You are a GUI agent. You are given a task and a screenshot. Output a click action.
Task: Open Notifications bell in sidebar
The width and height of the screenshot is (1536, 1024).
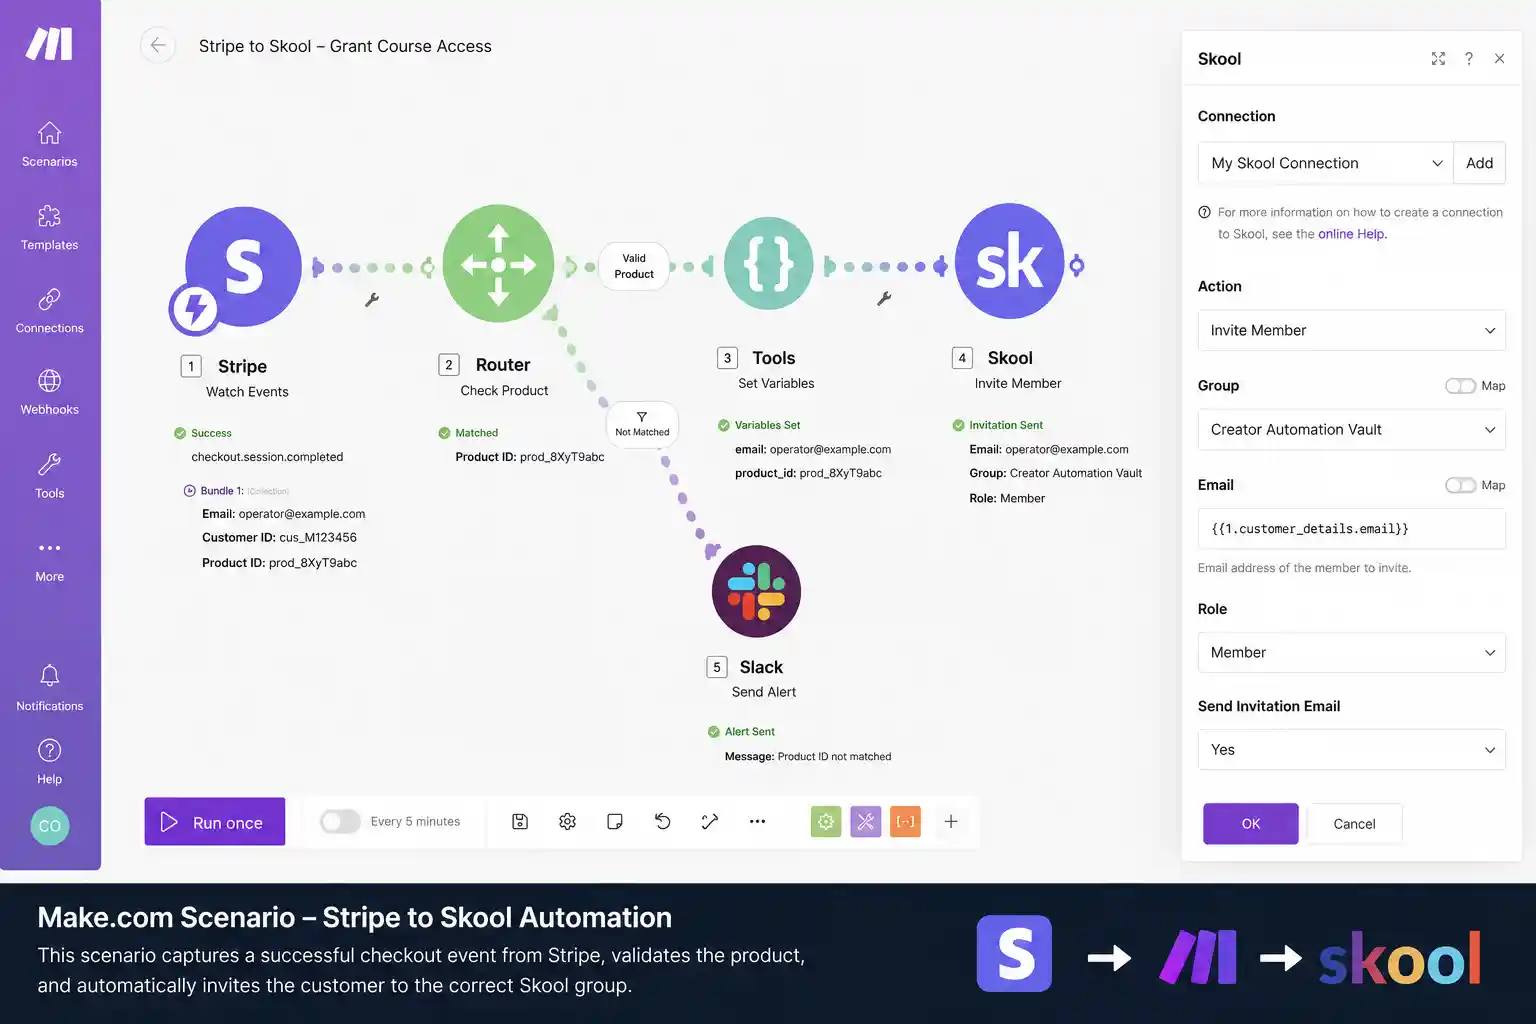coord(49,688)
